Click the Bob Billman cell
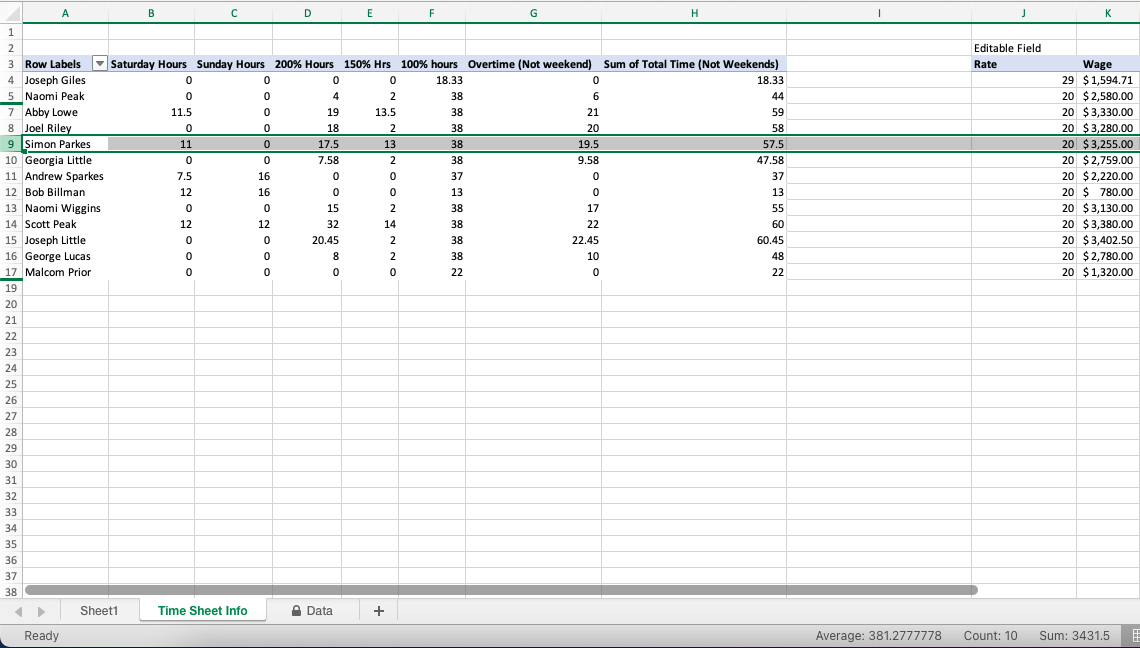 [65, 192]
